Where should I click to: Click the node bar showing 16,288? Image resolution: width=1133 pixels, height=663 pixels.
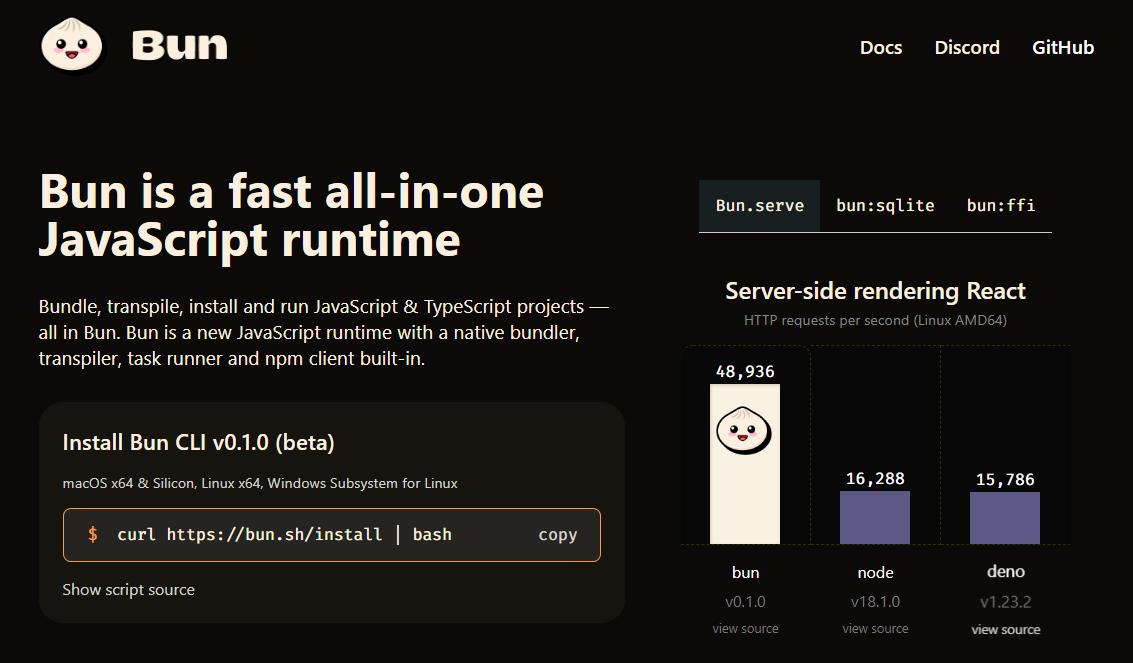(875, 517)
